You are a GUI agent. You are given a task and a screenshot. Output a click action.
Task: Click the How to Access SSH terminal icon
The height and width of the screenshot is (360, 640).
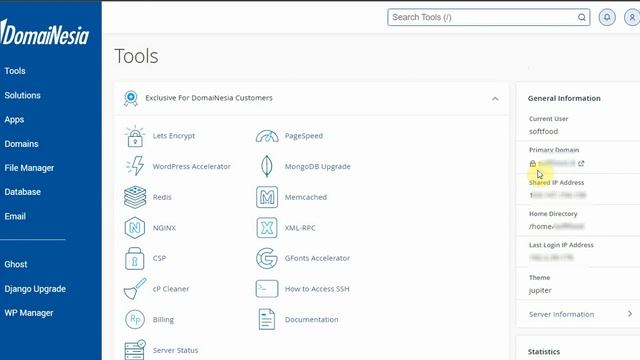pyautogui.click(x=267, y=289)
